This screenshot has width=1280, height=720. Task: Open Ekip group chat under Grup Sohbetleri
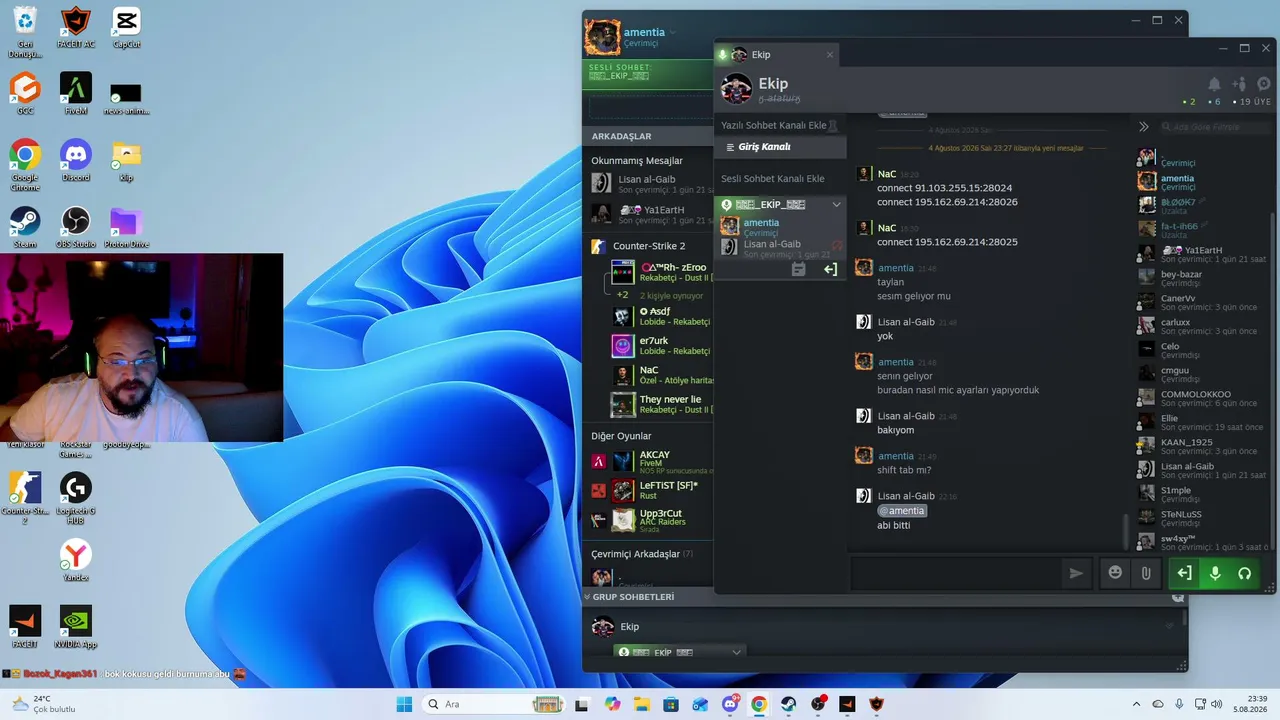coord(630,627)
